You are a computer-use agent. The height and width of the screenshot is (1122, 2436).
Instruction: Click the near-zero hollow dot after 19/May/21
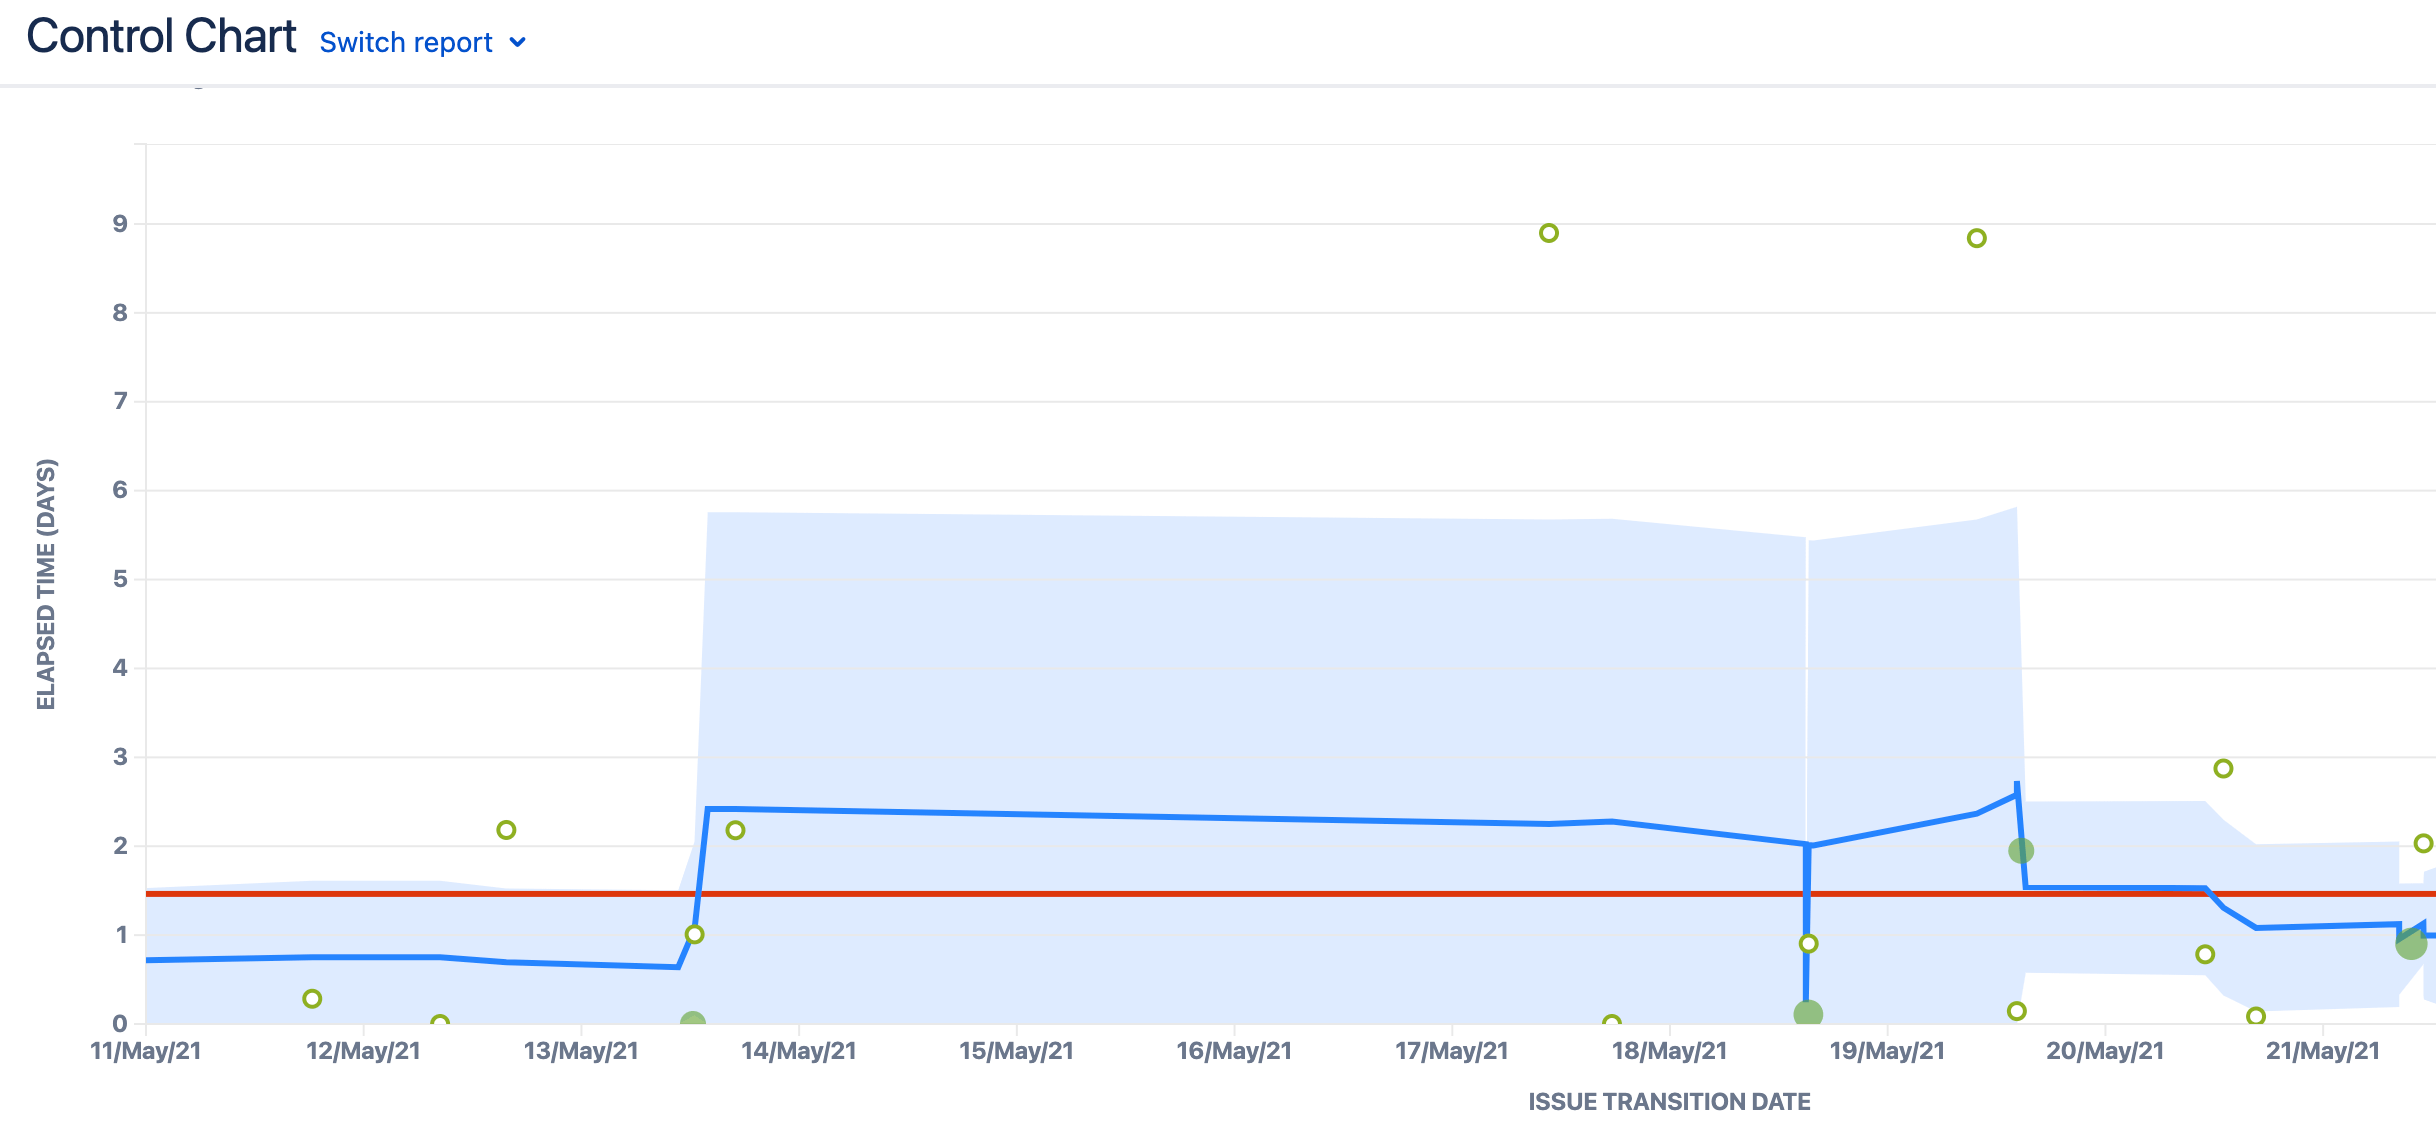[2017, 1011]
